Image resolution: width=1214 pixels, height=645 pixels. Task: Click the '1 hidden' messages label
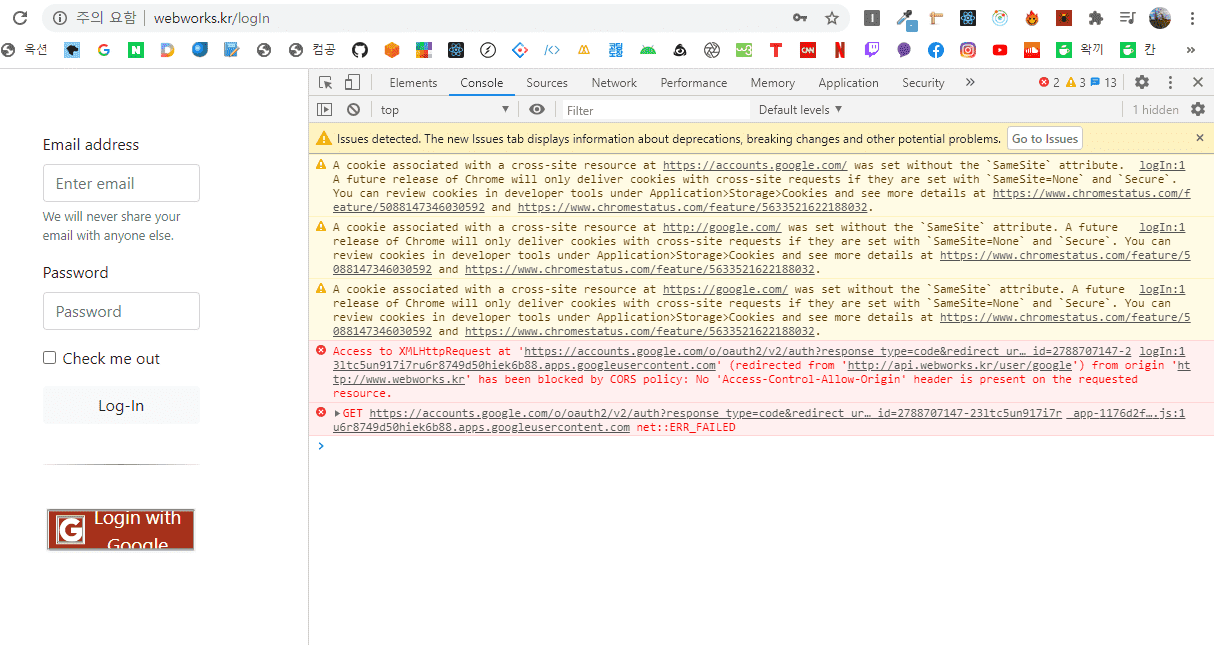tap(1155, 110)
